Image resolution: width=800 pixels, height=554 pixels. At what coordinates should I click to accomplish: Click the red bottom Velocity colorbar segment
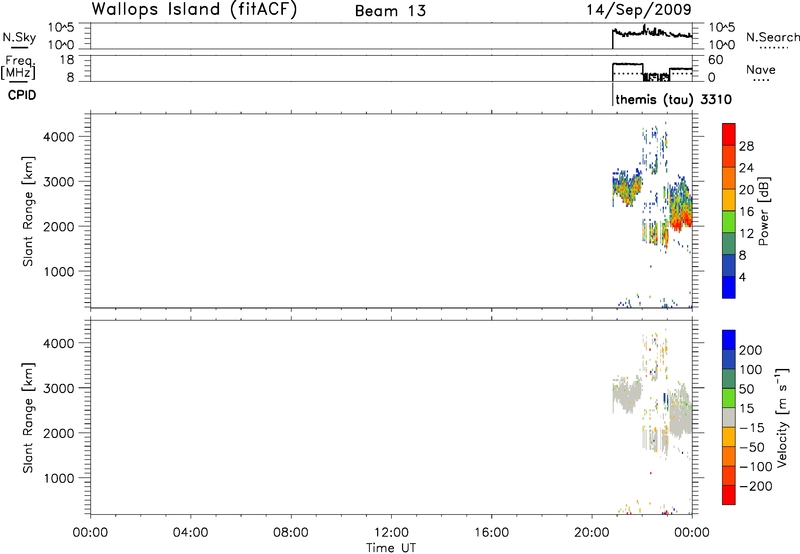pyautogui.click(x=729, y=495)
